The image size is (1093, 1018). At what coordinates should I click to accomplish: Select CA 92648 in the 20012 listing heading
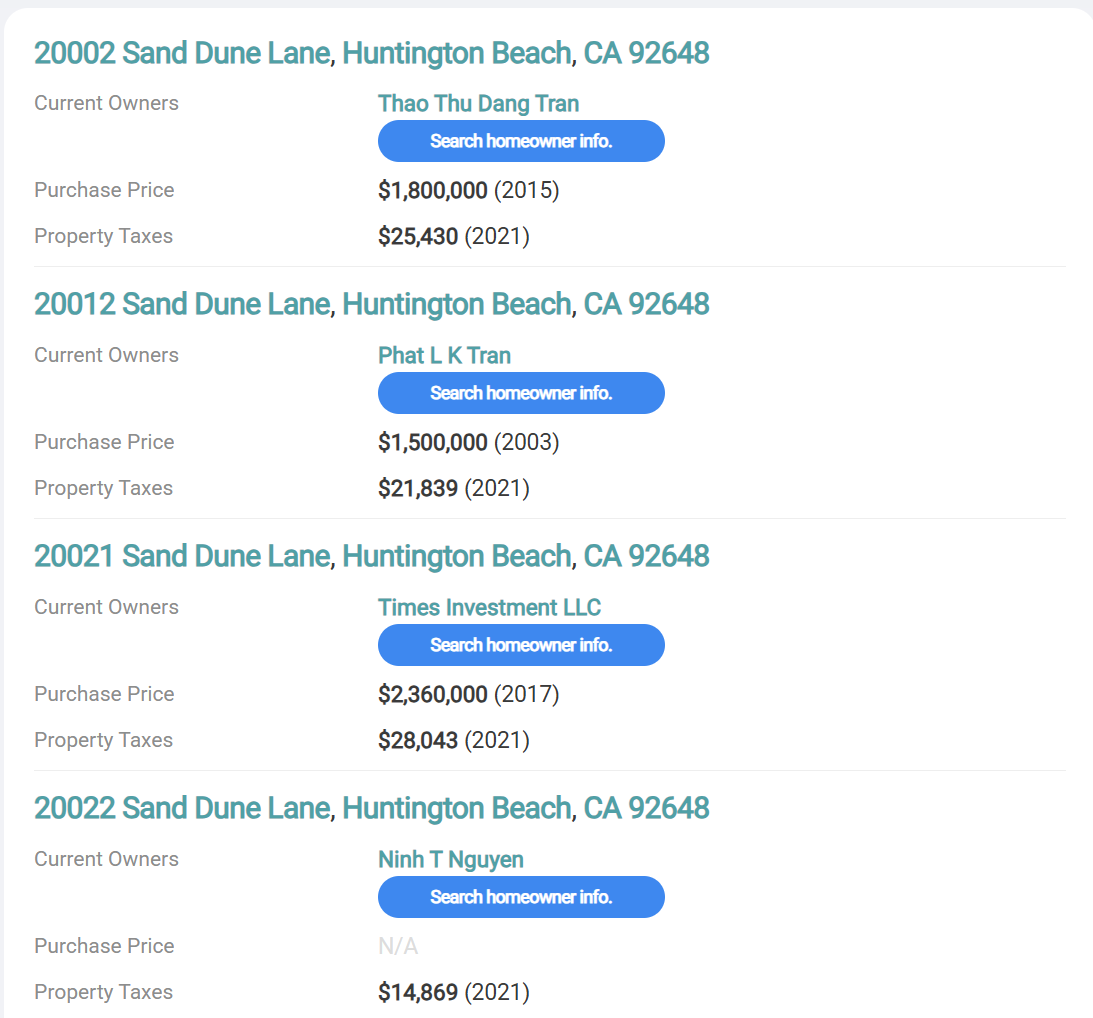tap(646, 305)
